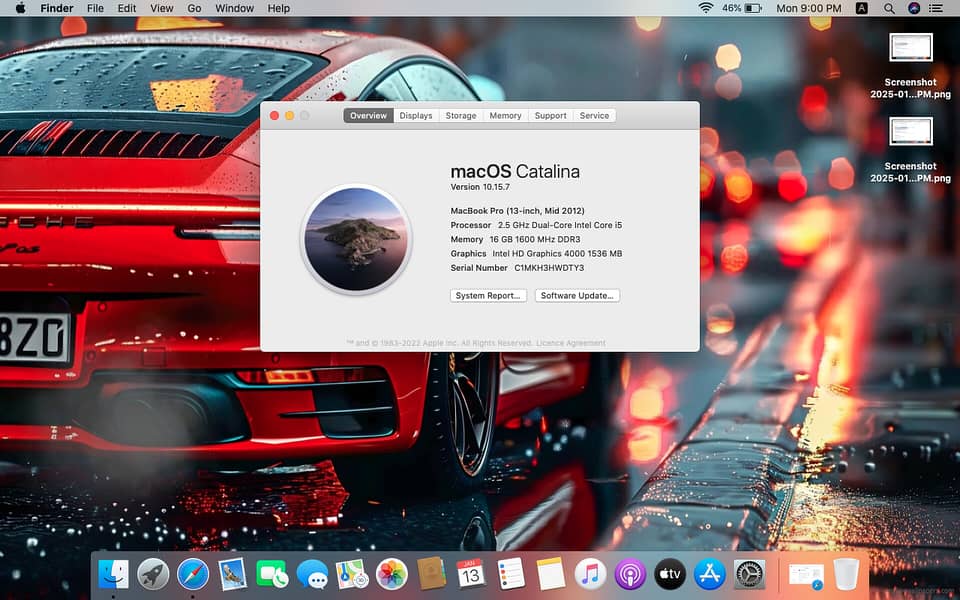The image size is (960, 600).
Task: Select the Memory tab
Action: point(505,116)
